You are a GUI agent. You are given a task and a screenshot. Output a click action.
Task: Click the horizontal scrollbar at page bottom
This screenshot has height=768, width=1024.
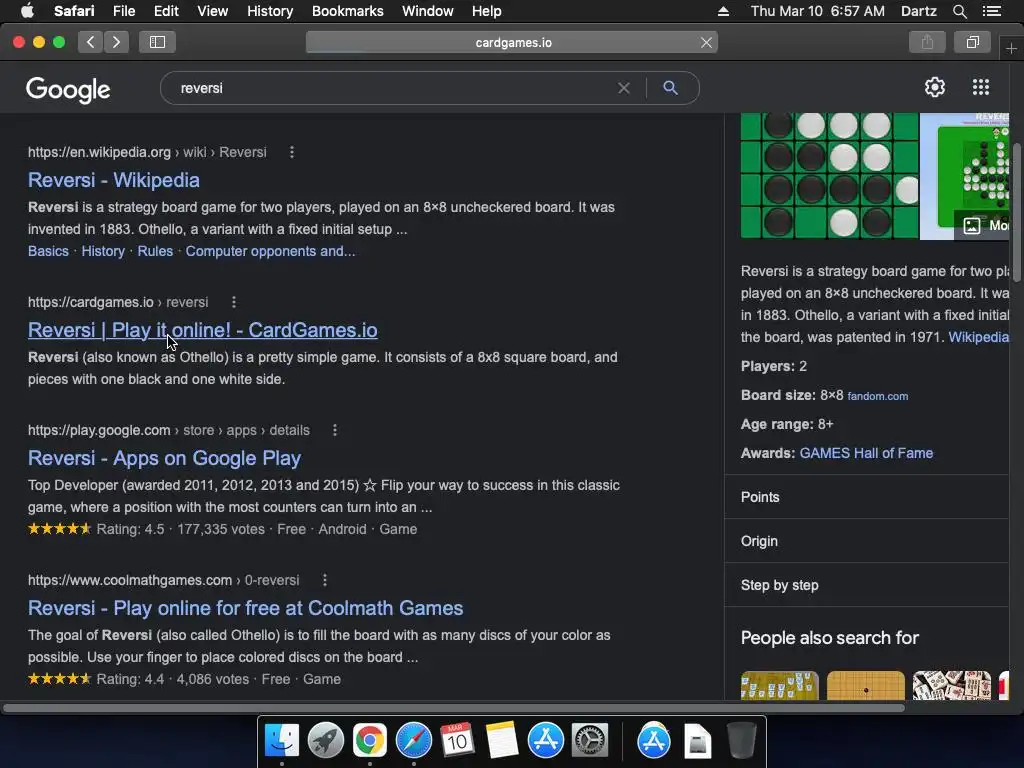pyautogui.click(x=453, y=708)
